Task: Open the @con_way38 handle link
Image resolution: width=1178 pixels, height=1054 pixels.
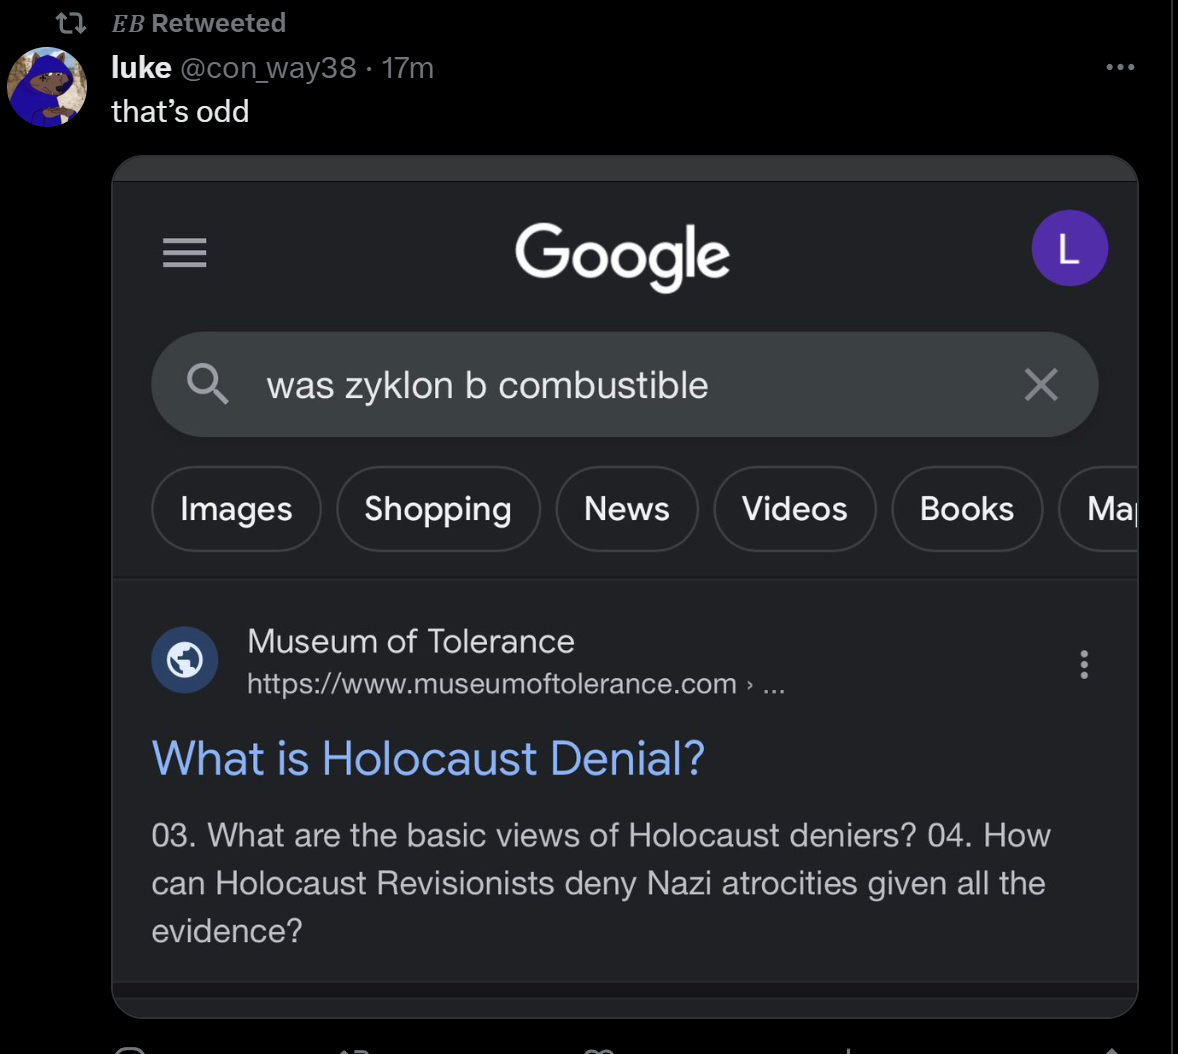Action: coord(267,67)
